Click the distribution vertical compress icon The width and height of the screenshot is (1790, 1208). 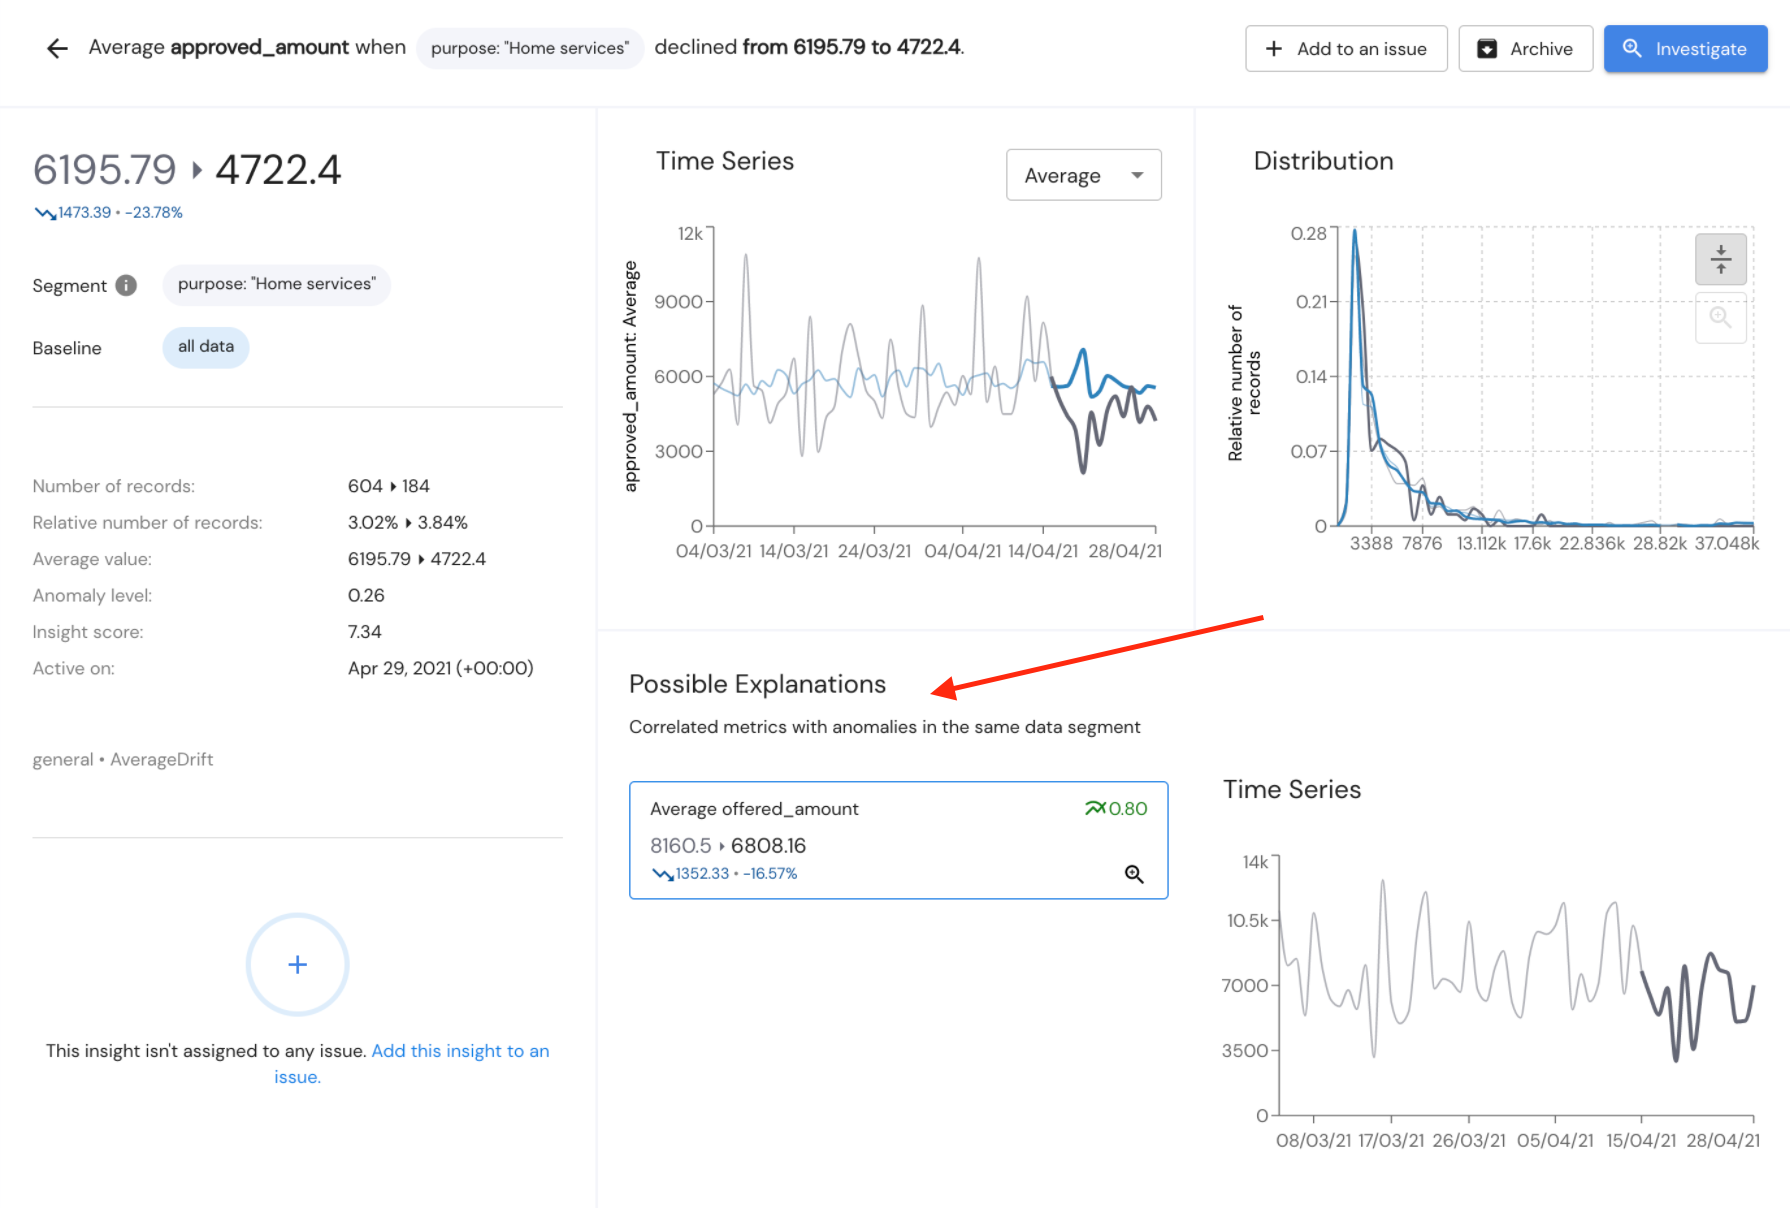[x=1720, y=259]
